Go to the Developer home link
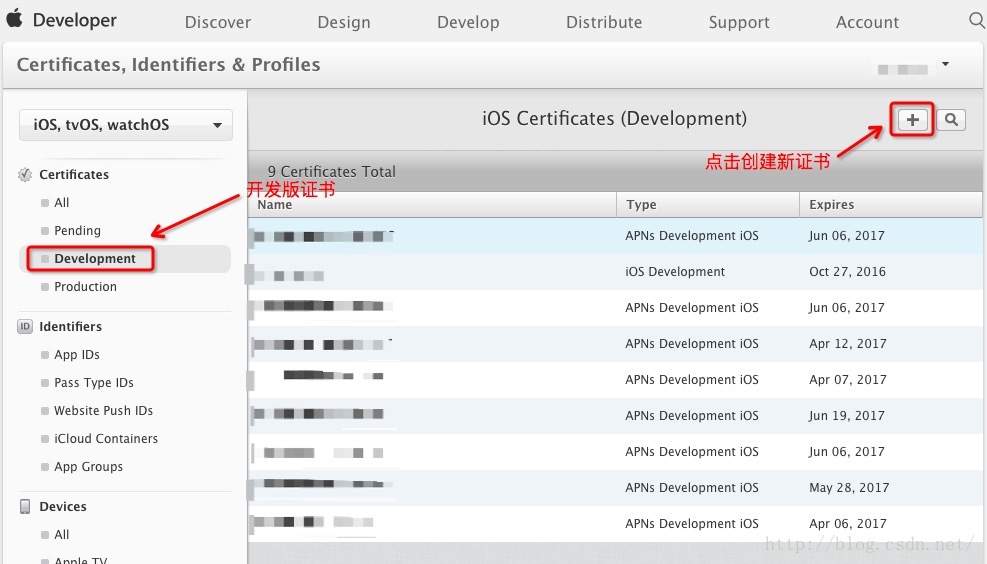Screen dimensions: 987x564 tap(74, 20)
